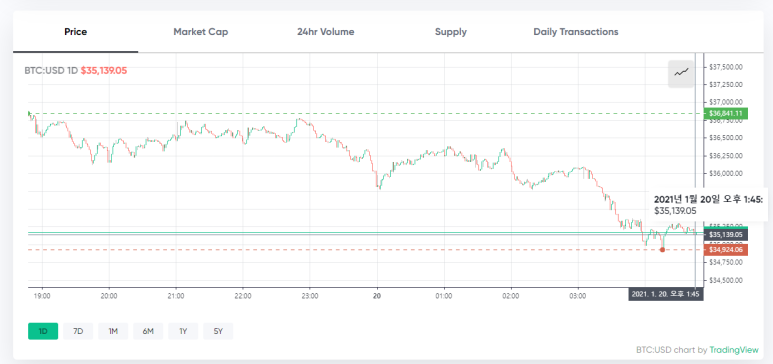Click the red low-price marker dot
773x364 pixels.
coord(662,250)
